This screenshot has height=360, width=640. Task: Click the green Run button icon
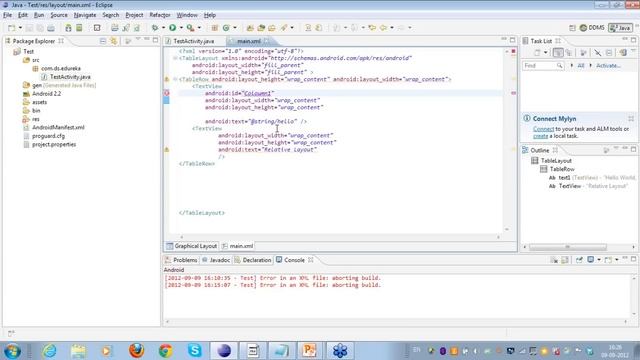[x=173, y=28]
